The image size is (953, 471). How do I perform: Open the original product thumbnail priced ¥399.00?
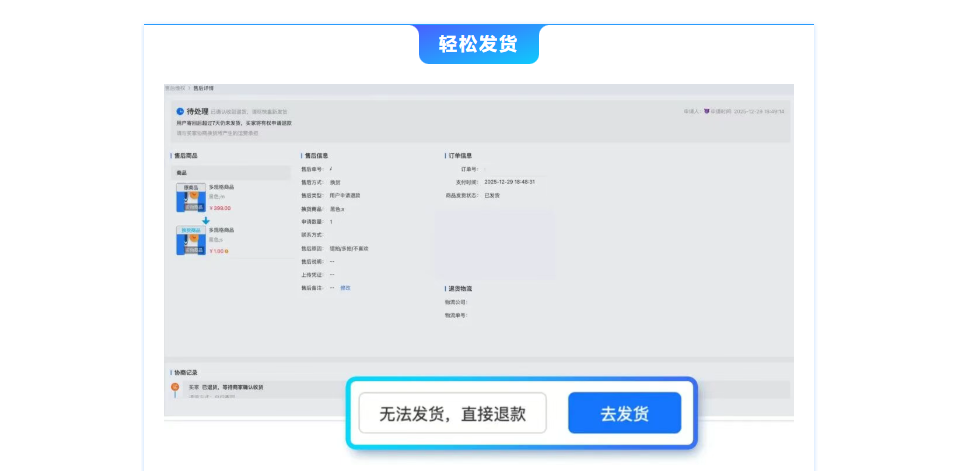coord(190,198)
